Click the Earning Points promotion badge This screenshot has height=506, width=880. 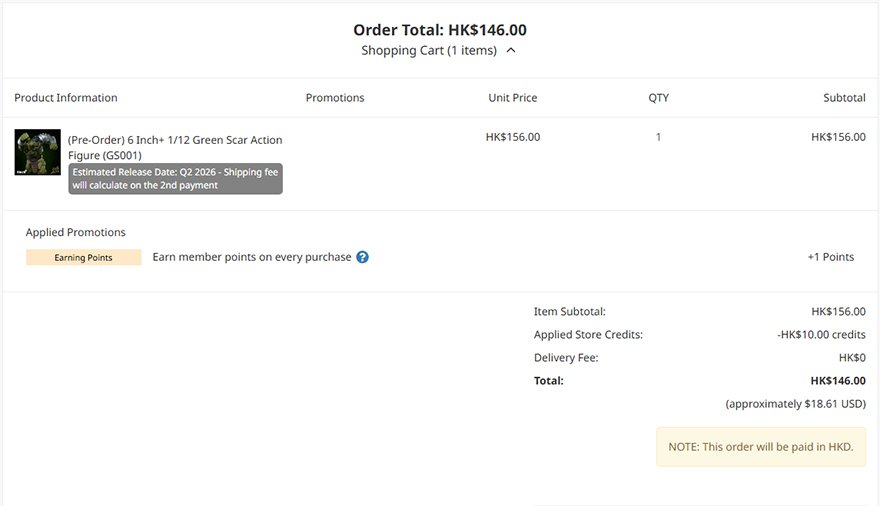[84, 257]
